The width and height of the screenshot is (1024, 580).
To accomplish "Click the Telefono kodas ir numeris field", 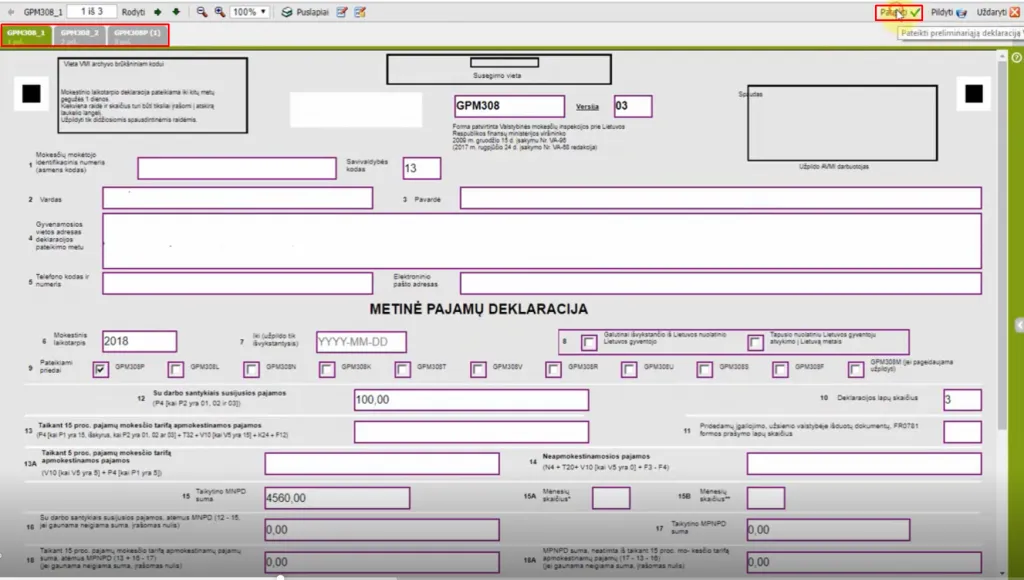I will pos(238,283).
